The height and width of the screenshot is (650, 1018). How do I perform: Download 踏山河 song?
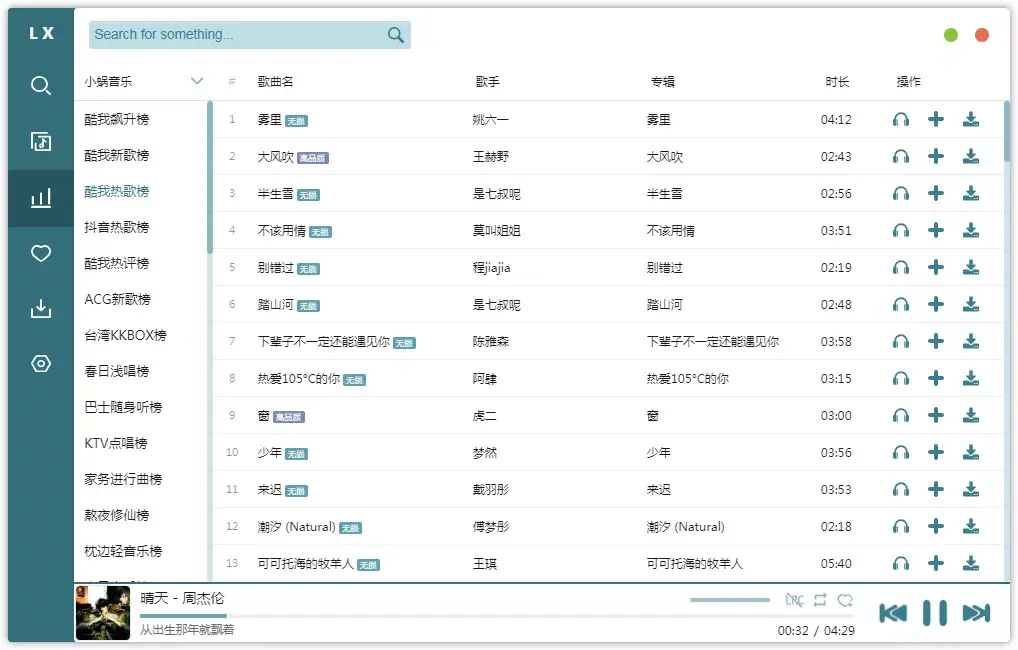[971, 305]
